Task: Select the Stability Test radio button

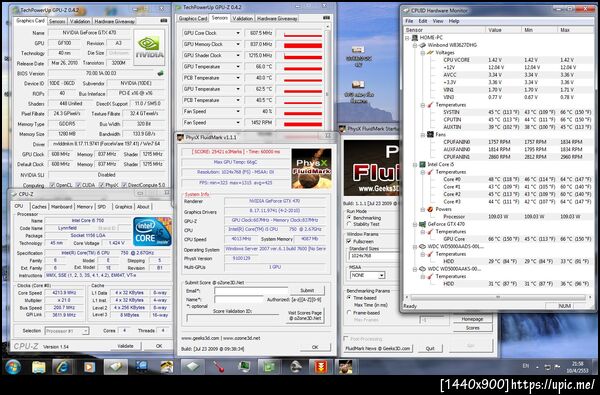Action: point(349,224)
